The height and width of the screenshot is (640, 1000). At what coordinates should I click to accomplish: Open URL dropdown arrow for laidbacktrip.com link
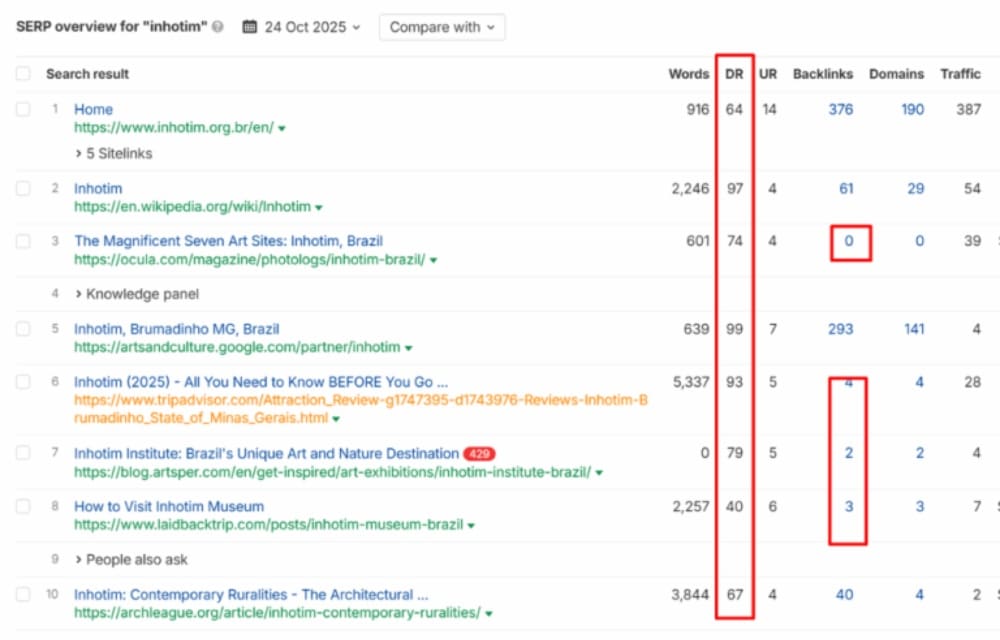click(471, 525)
